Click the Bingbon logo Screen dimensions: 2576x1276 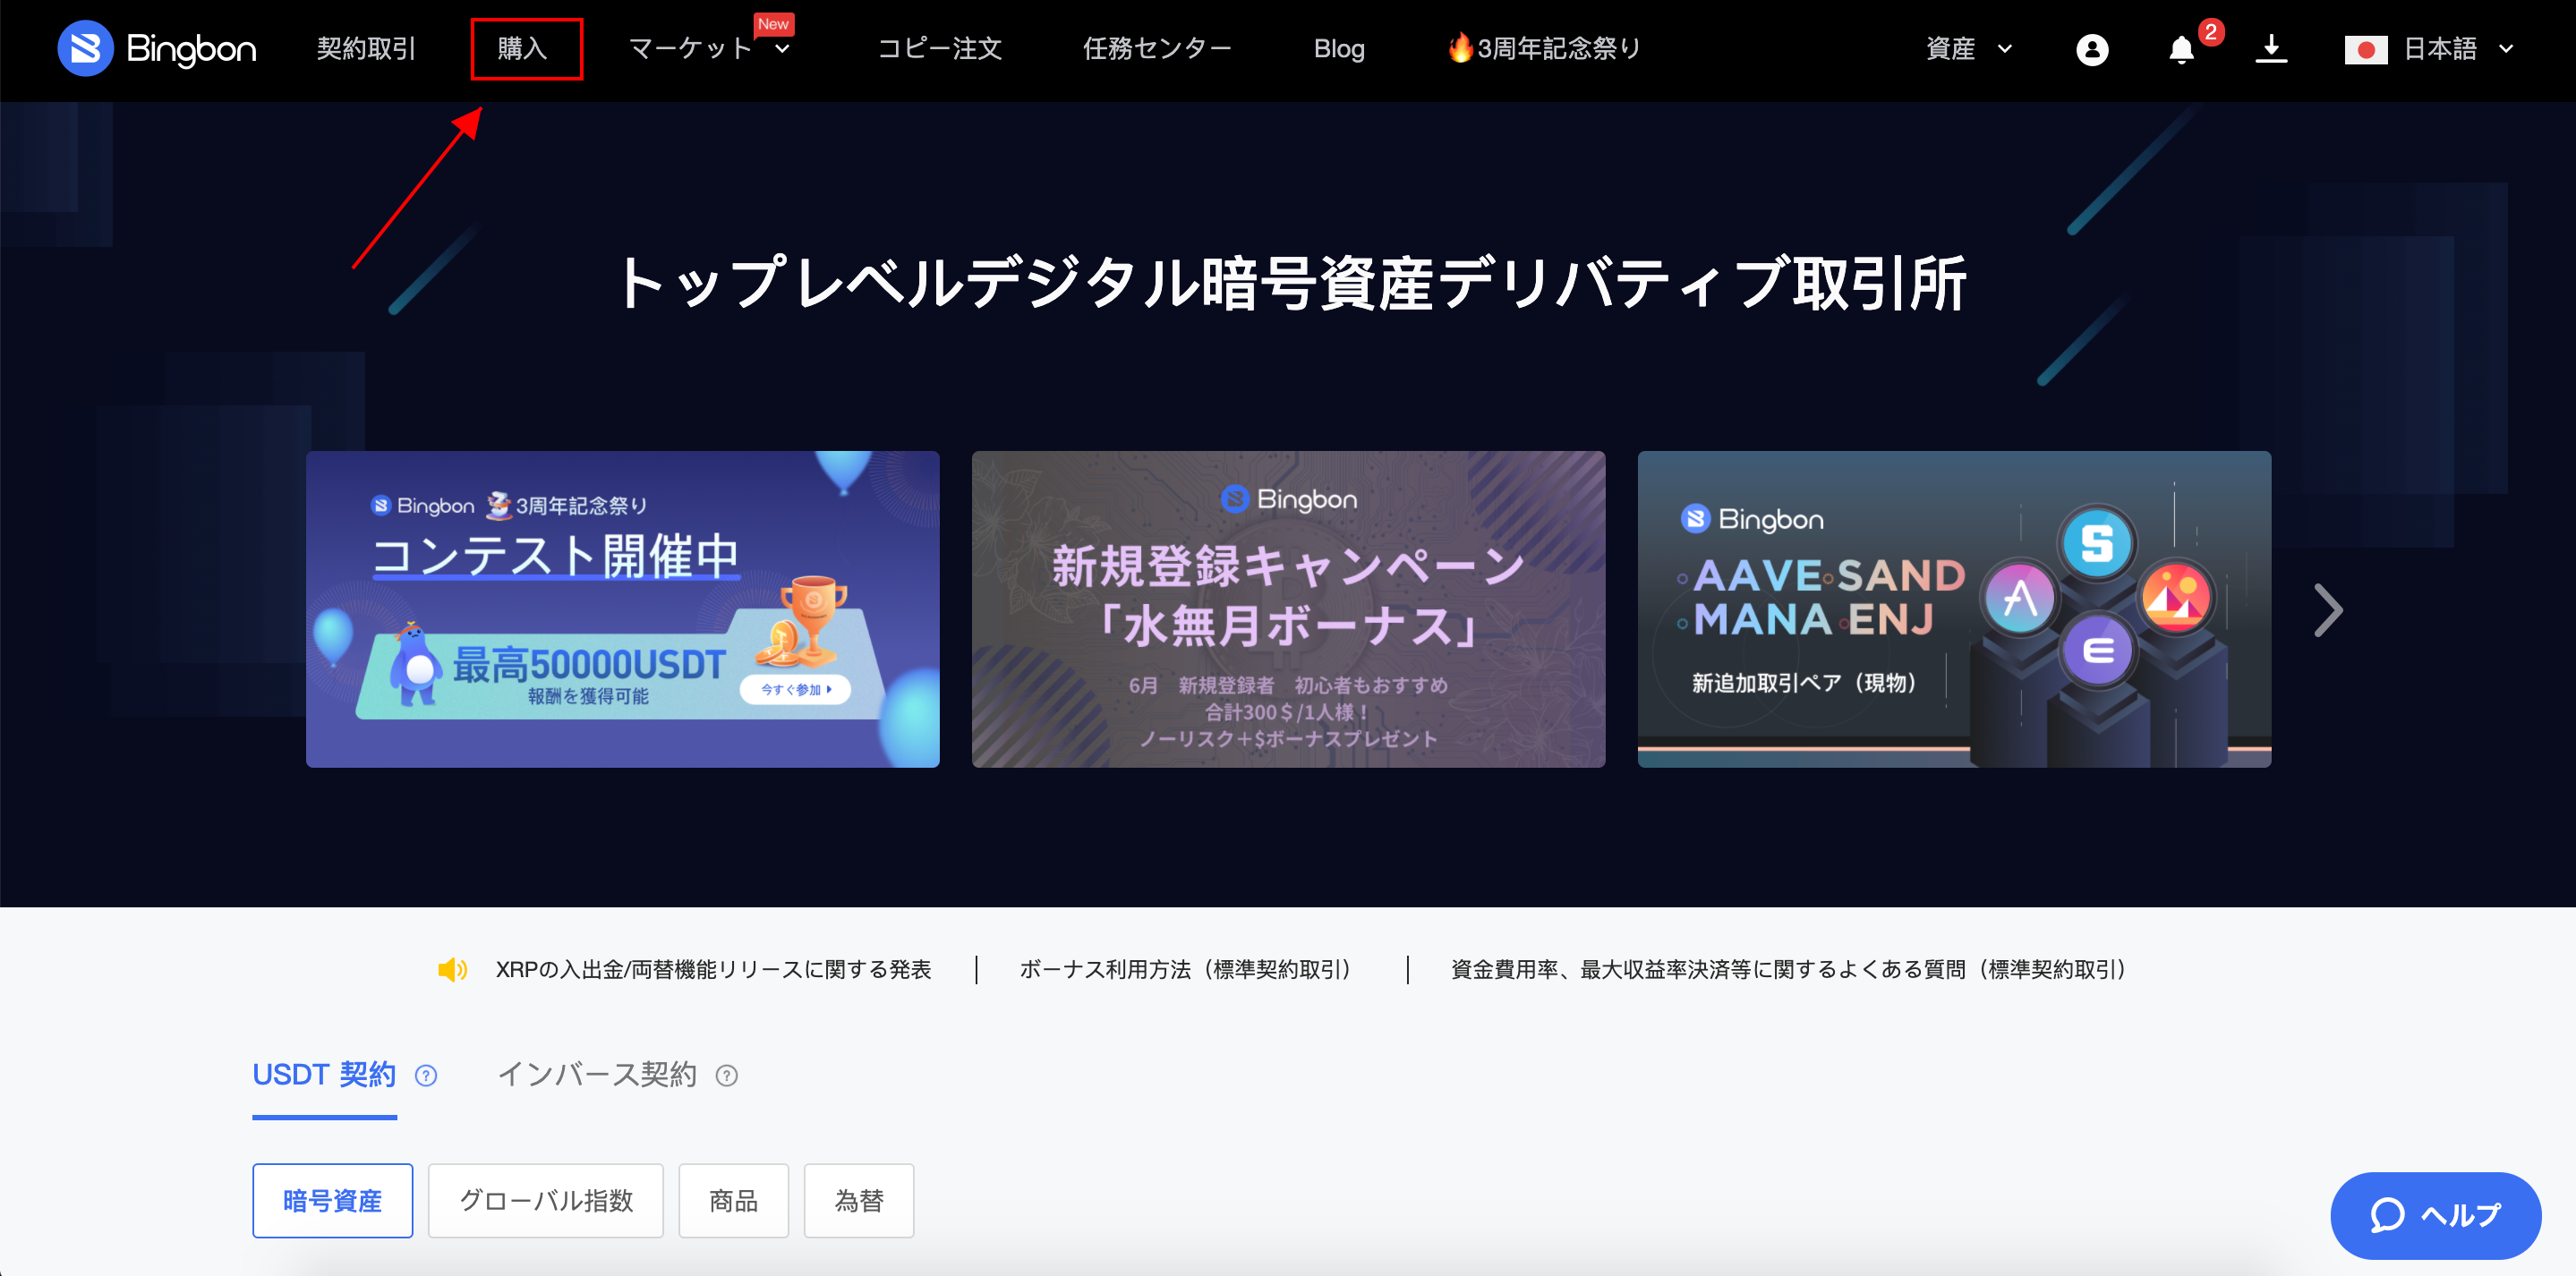click(157, 49)
